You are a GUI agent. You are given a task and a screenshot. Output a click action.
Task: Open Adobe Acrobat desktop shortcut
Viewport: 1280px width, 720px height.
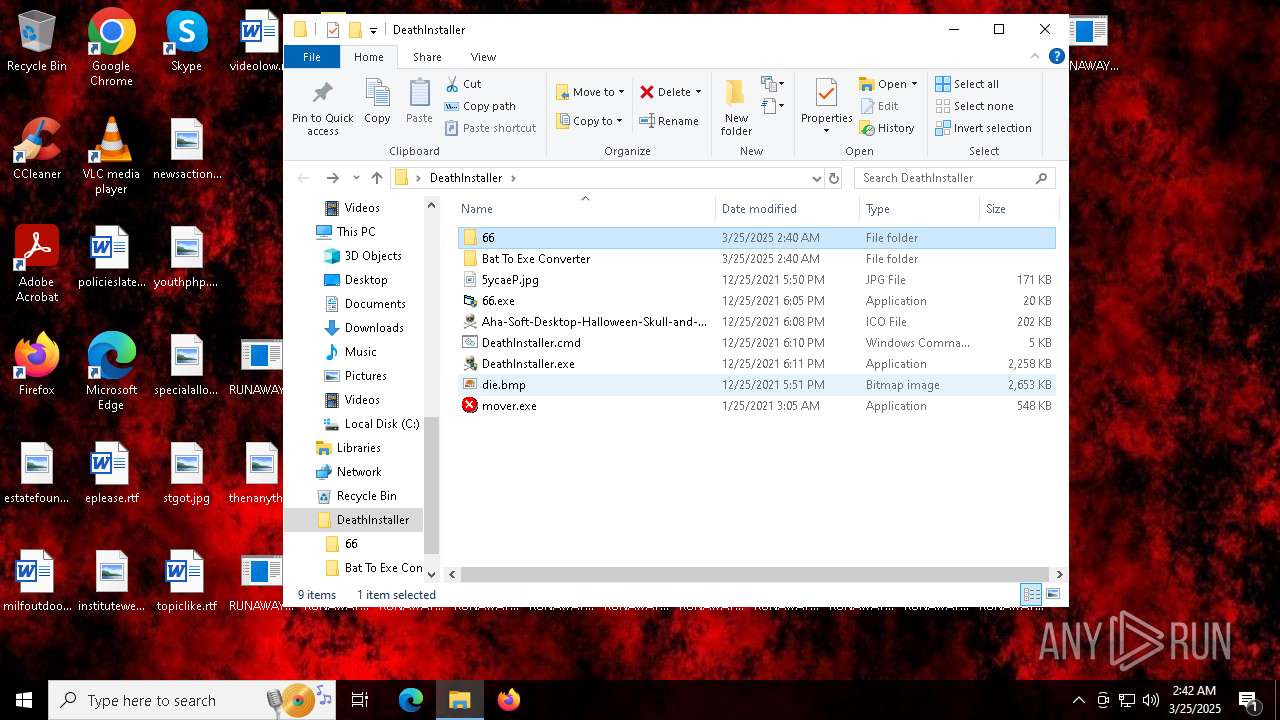point(37,264)
